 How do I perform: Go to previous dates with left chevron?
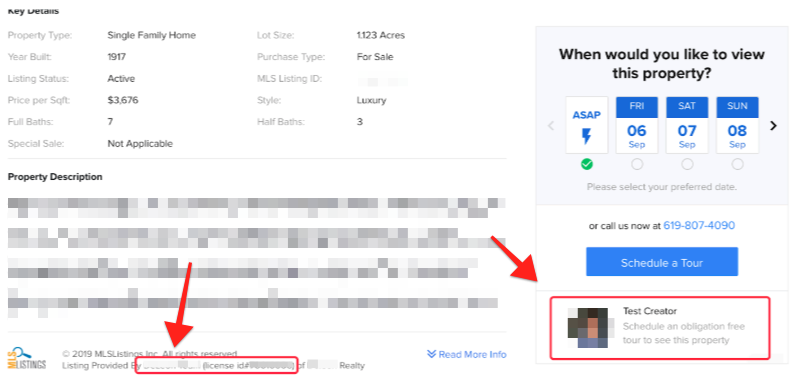pos(551,125)
